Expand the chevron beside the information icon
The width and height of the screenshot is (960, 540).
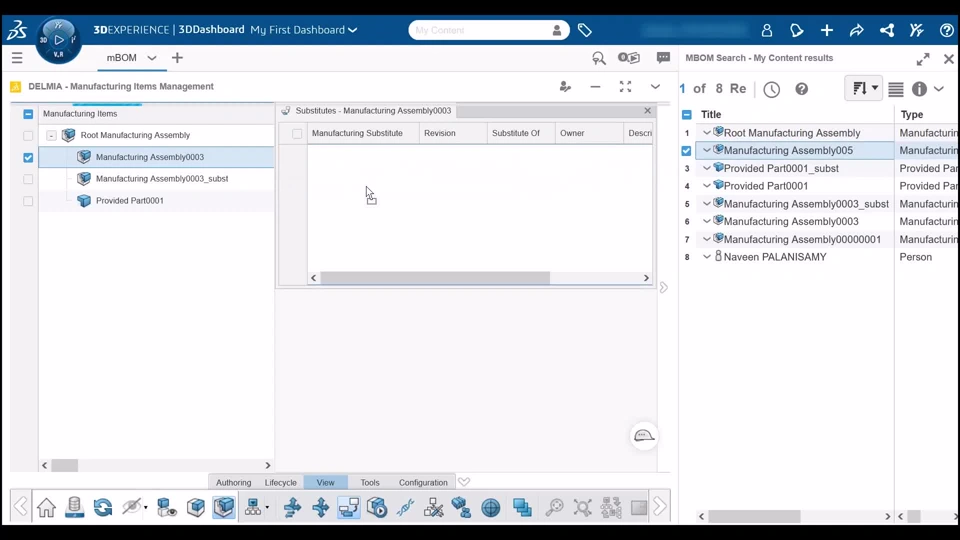point(939,89)
